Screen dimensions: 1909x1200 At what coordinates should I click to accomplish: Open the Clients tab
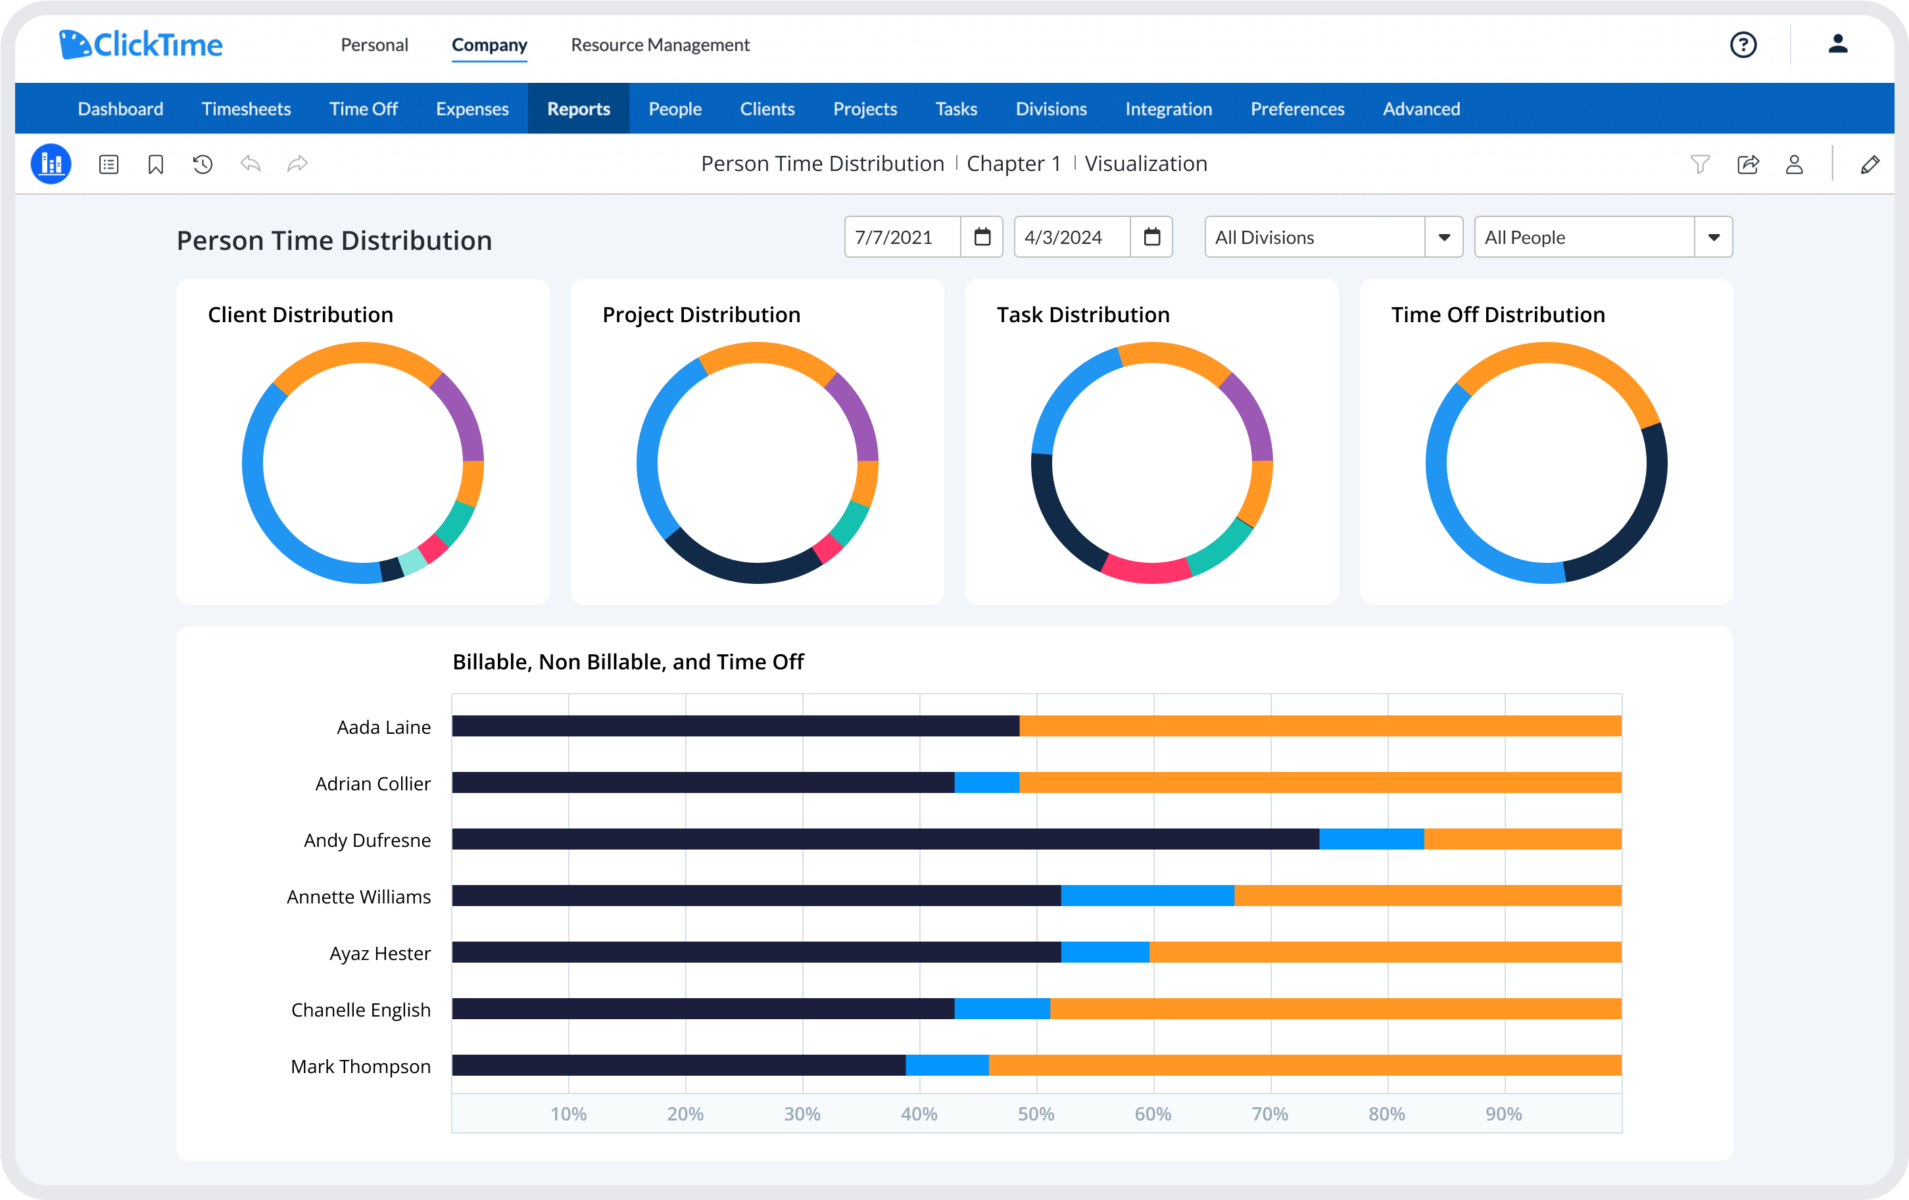767,109
